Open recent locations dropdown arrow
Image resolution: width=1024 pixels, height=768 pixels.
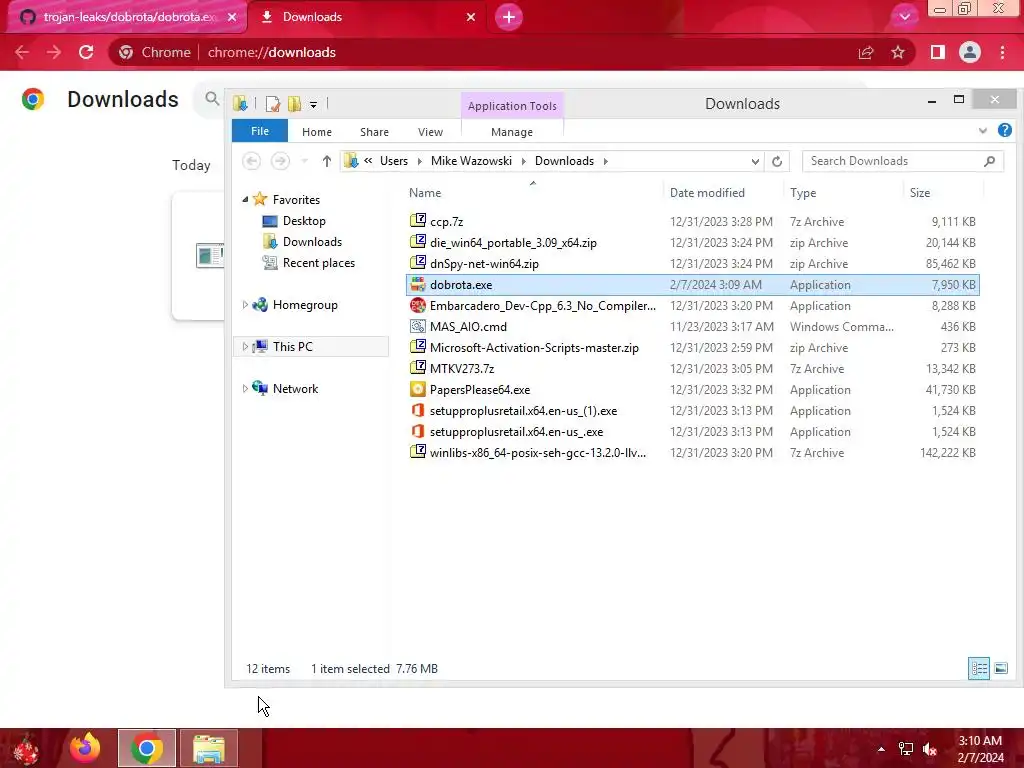[304, 161]
